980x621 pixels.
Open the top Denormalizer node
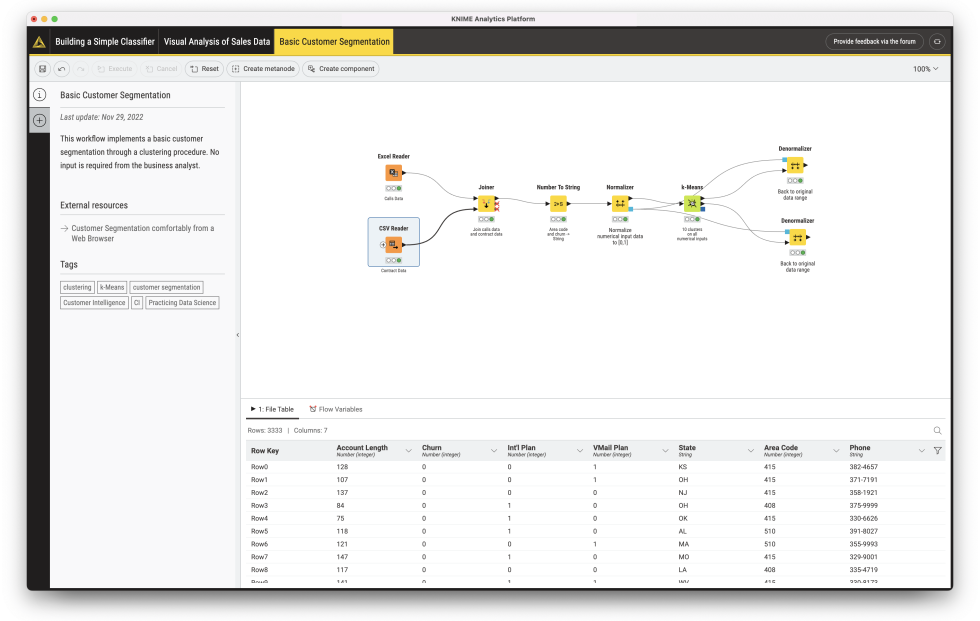click(x=797, y=163)
